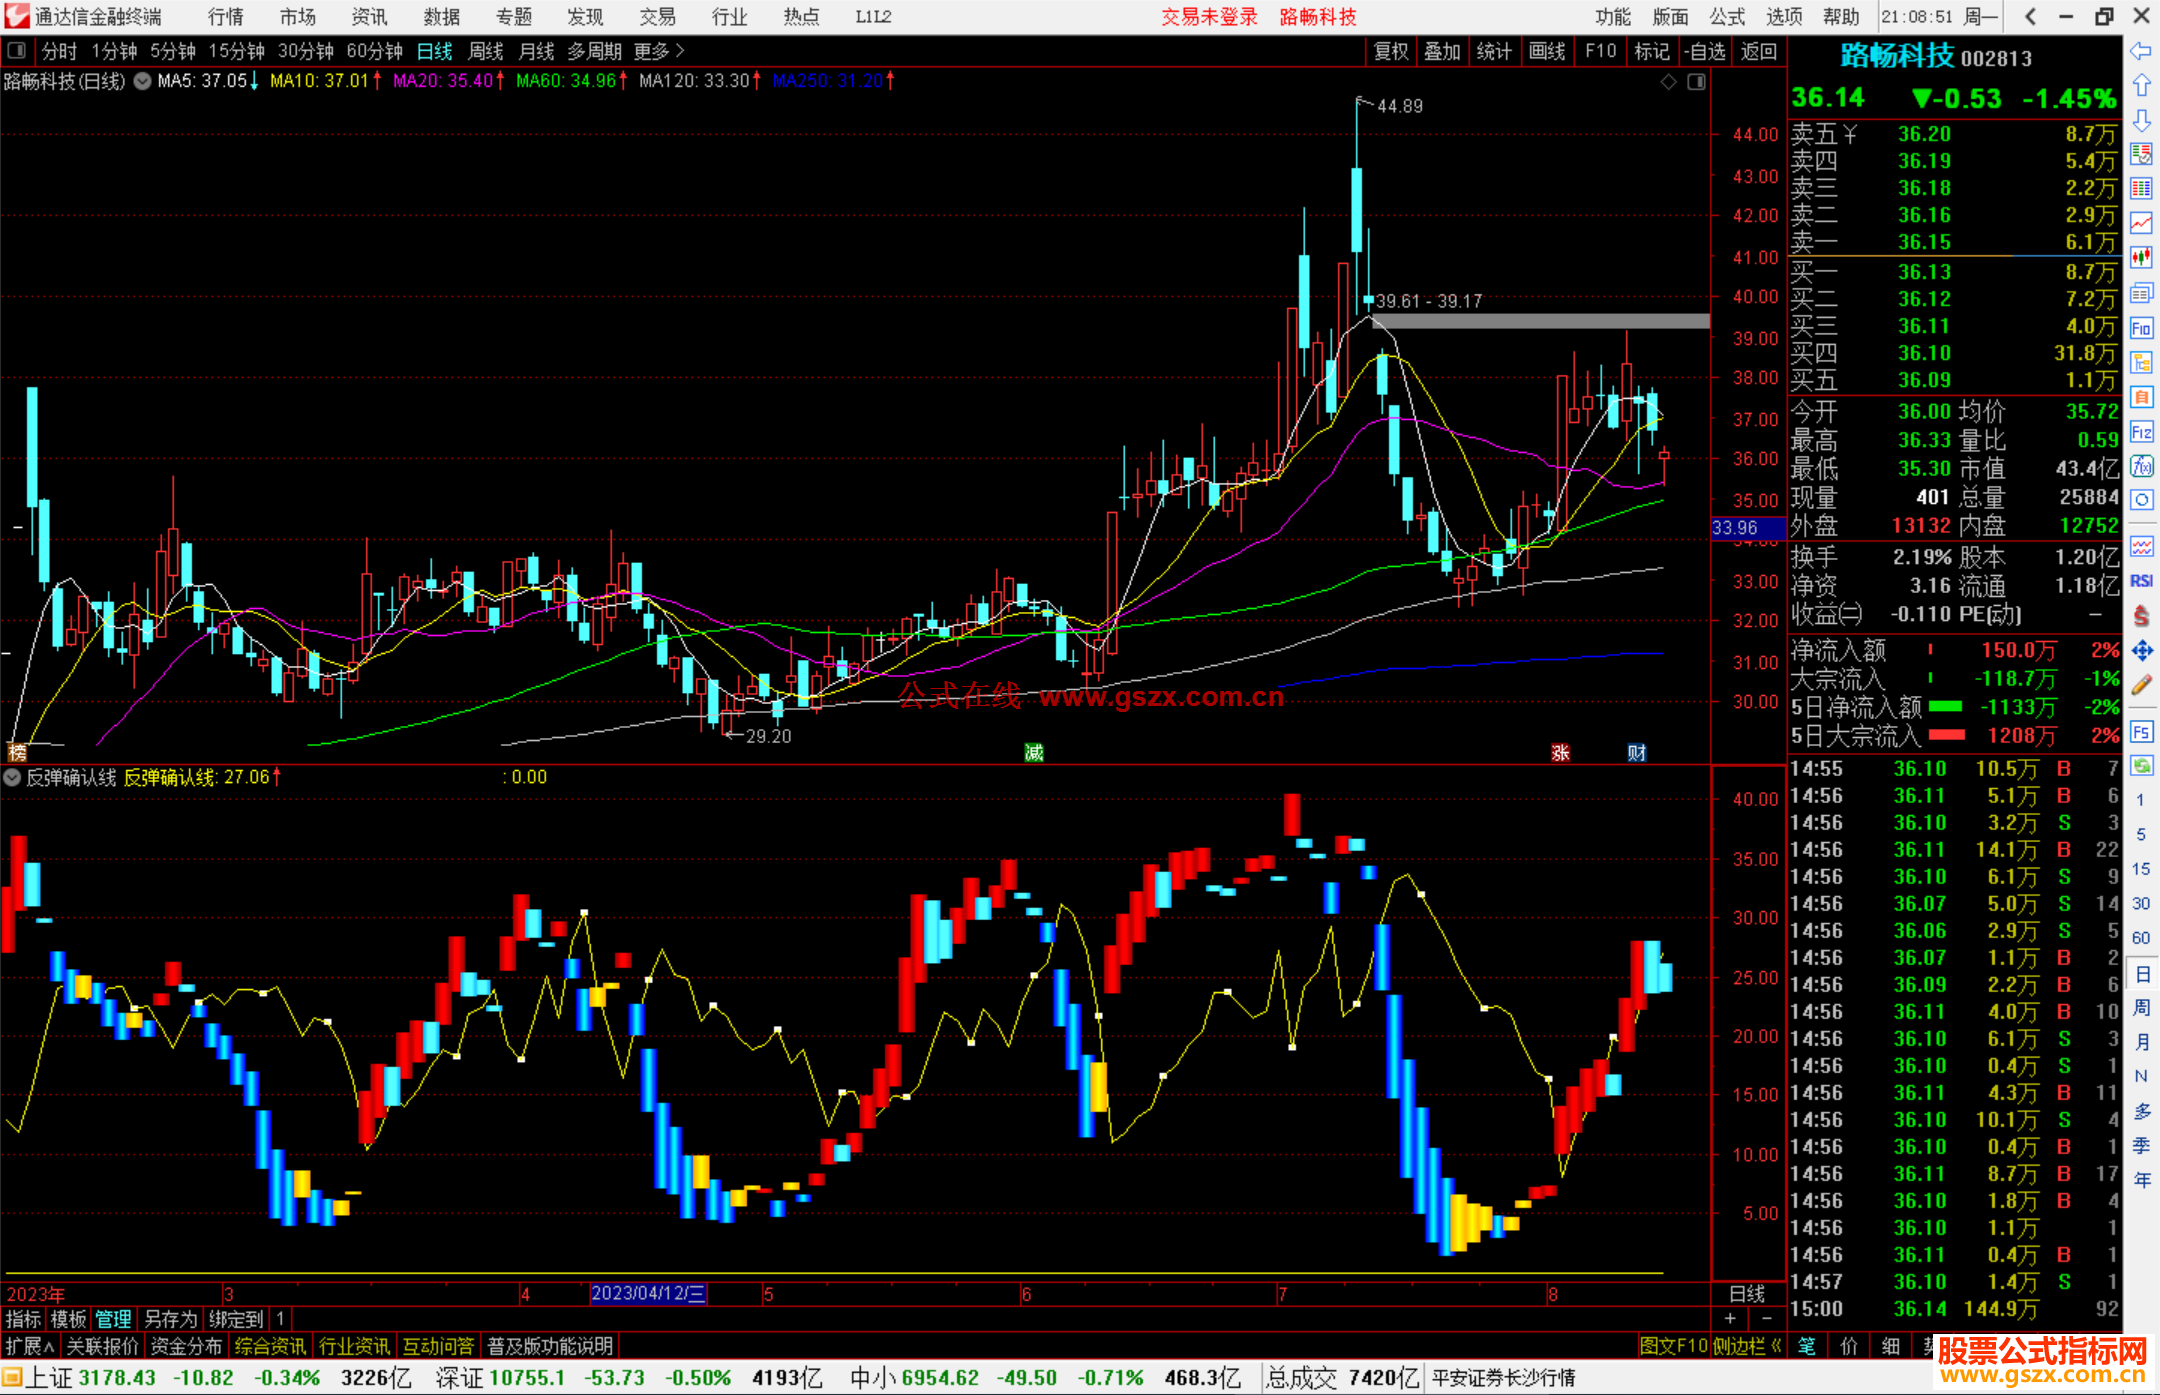Switch to the 周线 weekly period tab
The width and height of the screenshot is (2160, 1395).
coord(486,51)
